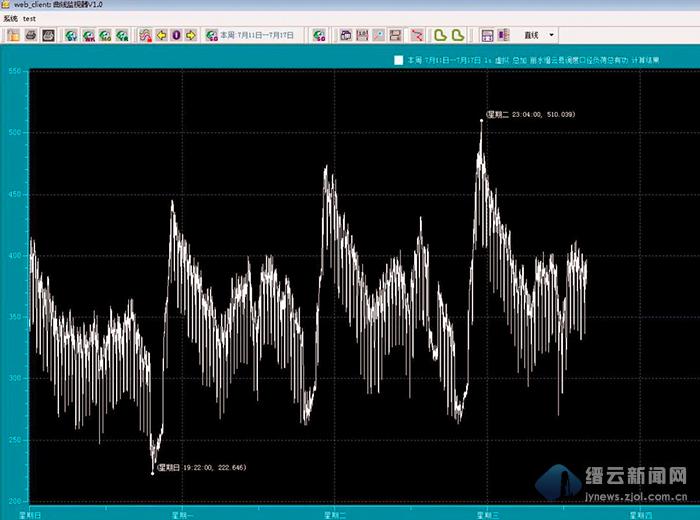Click the colored bar-panel icon before 直线
This screenshot has width=700, height=520.
point(504,35)
